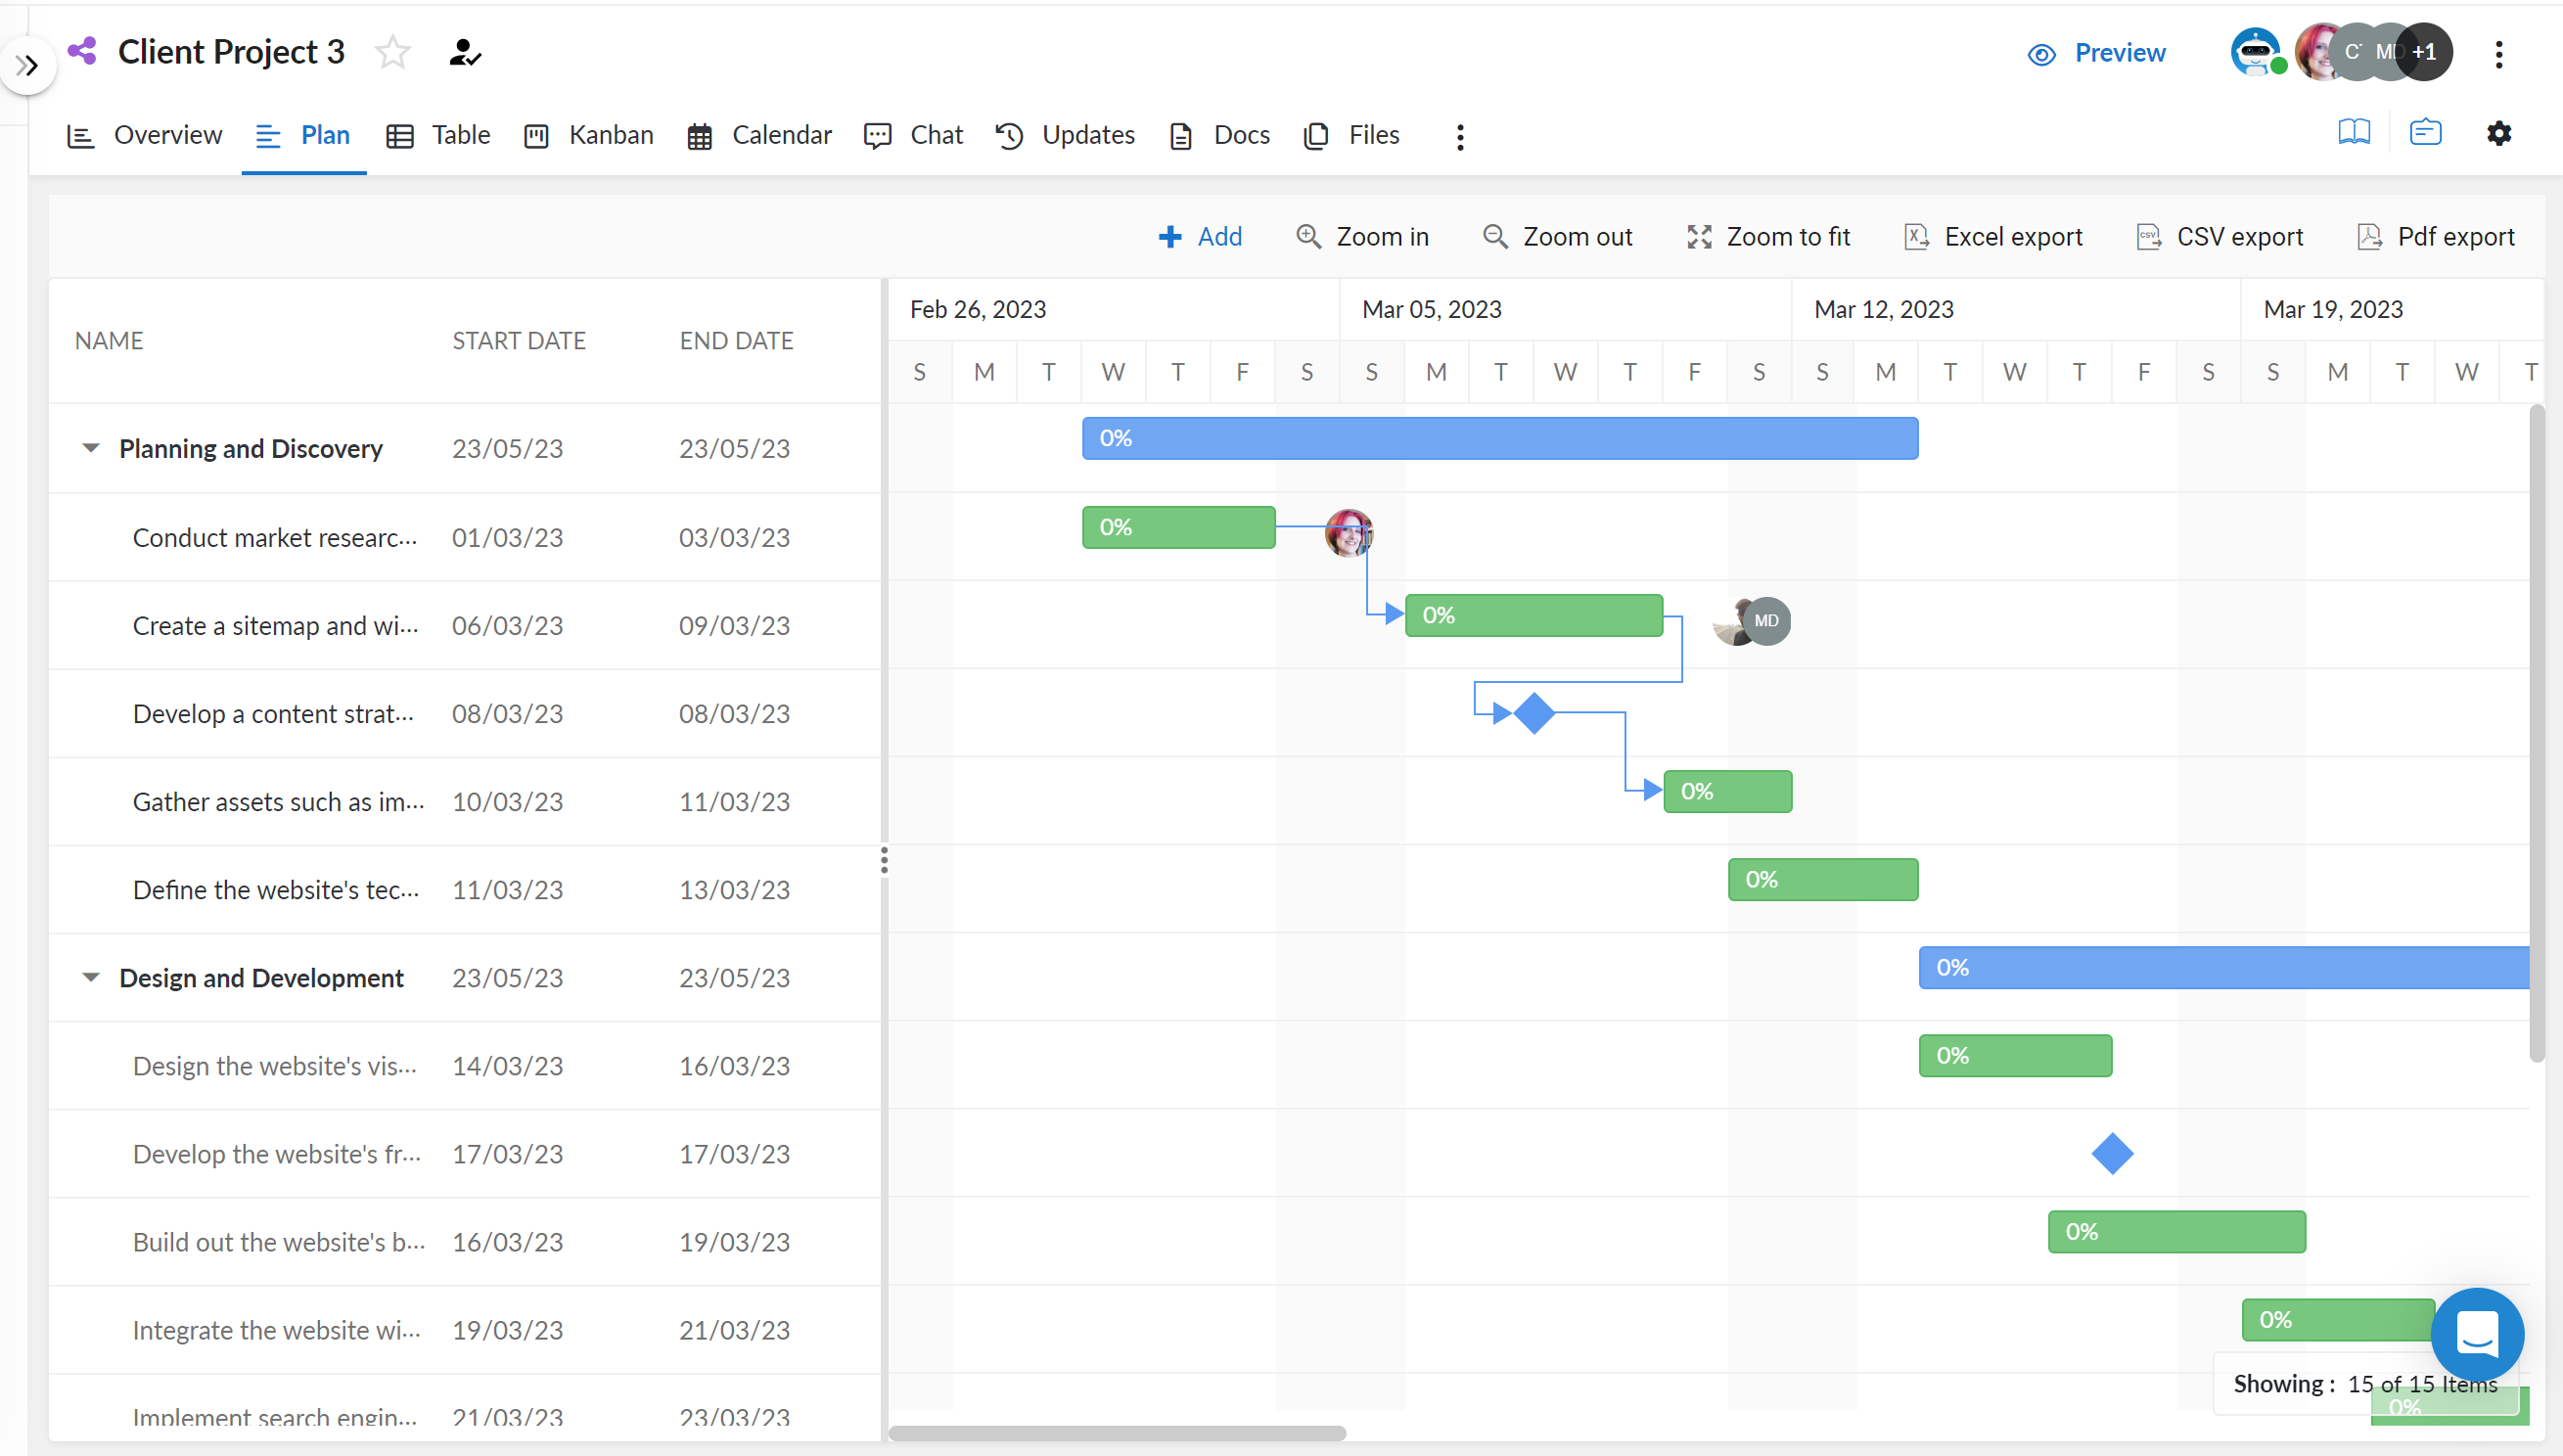This screenshot has height=1456, width=2563.
Task: Zoom out the Gantt chart
Action: coord(1557,237)
